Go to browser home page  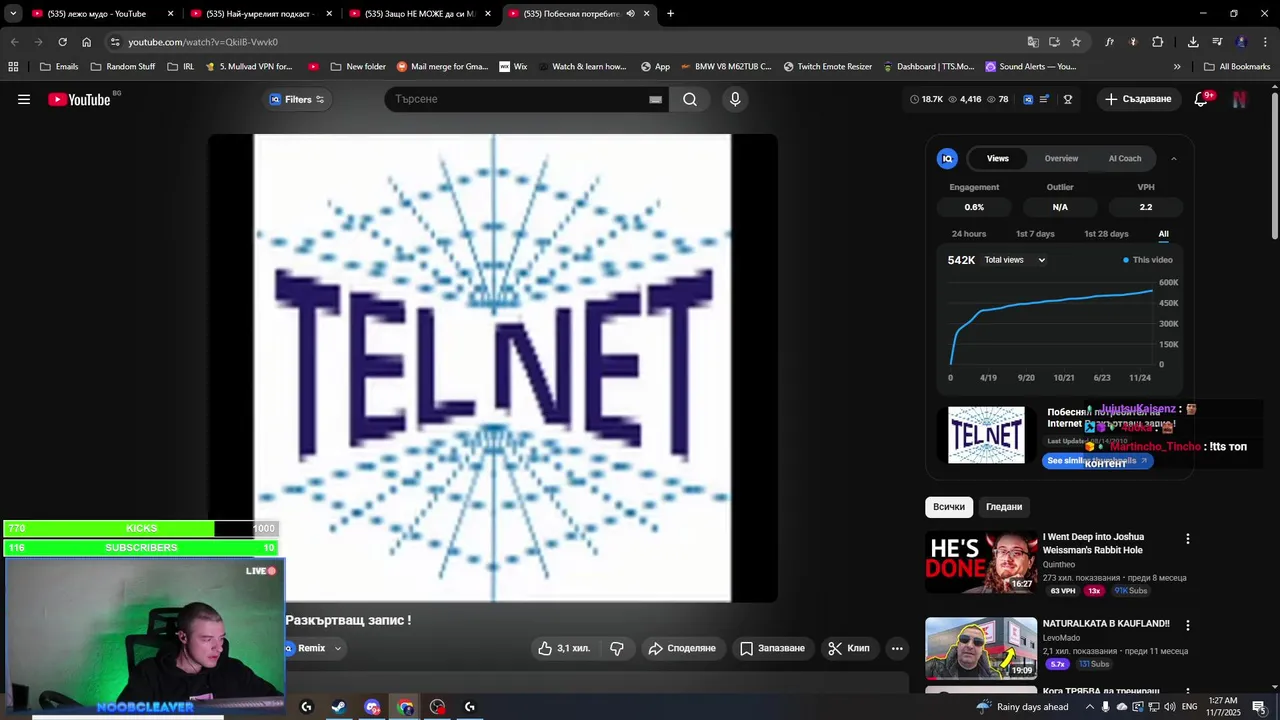[x=86, y=42]
